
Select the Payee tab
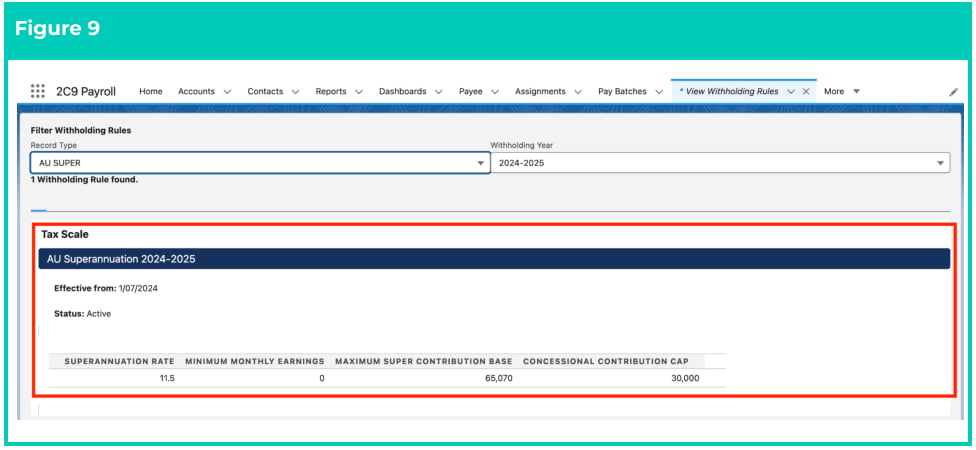471,91
